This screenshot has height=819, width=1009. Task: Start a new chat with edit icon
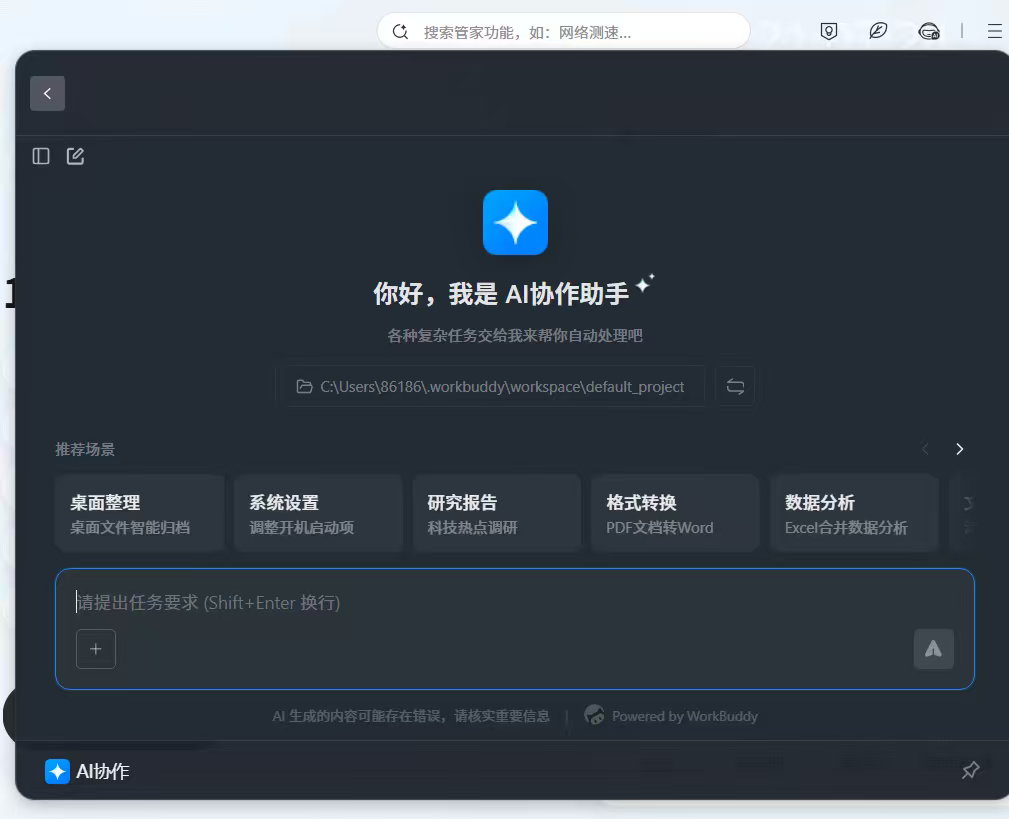(75, 156)
